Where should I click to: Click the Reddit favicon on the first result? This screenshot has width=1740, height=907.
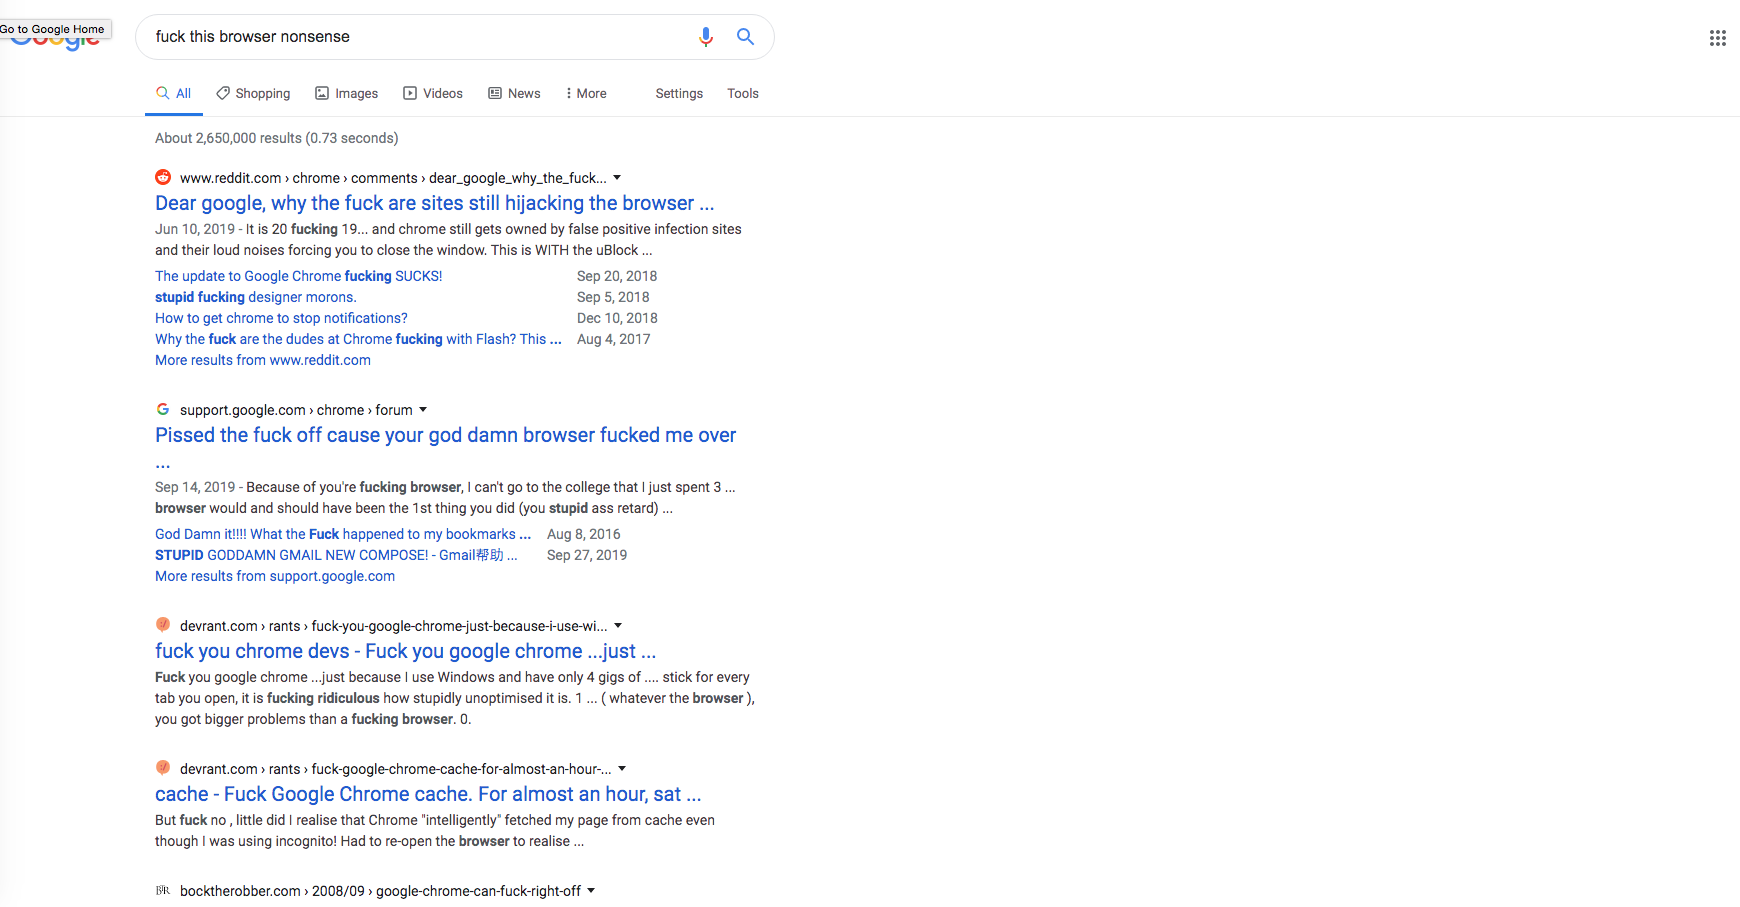point(163,177)
